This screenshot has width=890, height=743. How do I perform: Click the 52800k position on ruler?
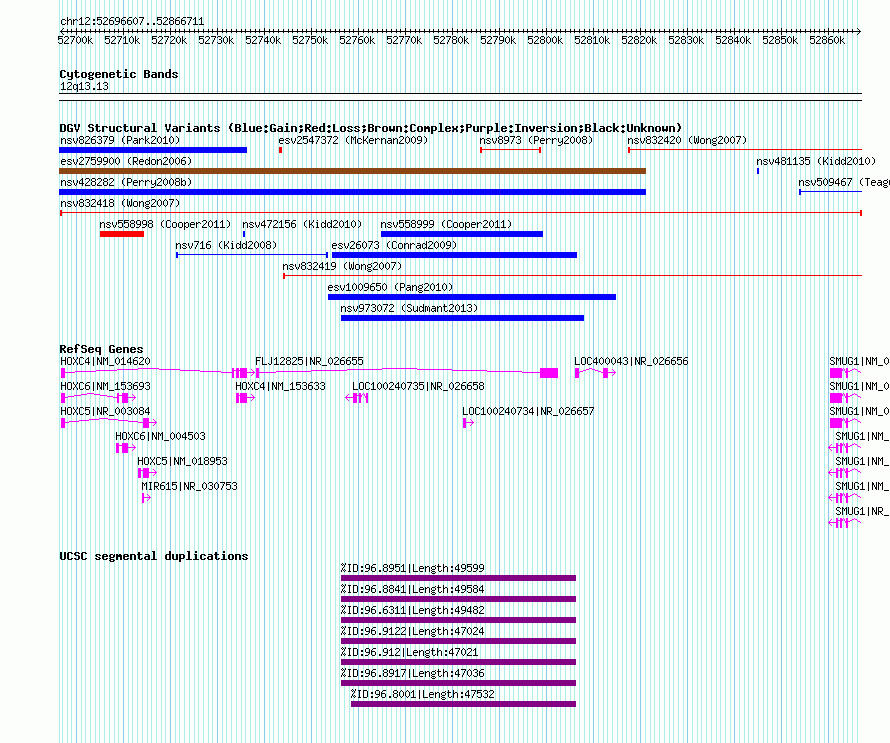[545, 40]
